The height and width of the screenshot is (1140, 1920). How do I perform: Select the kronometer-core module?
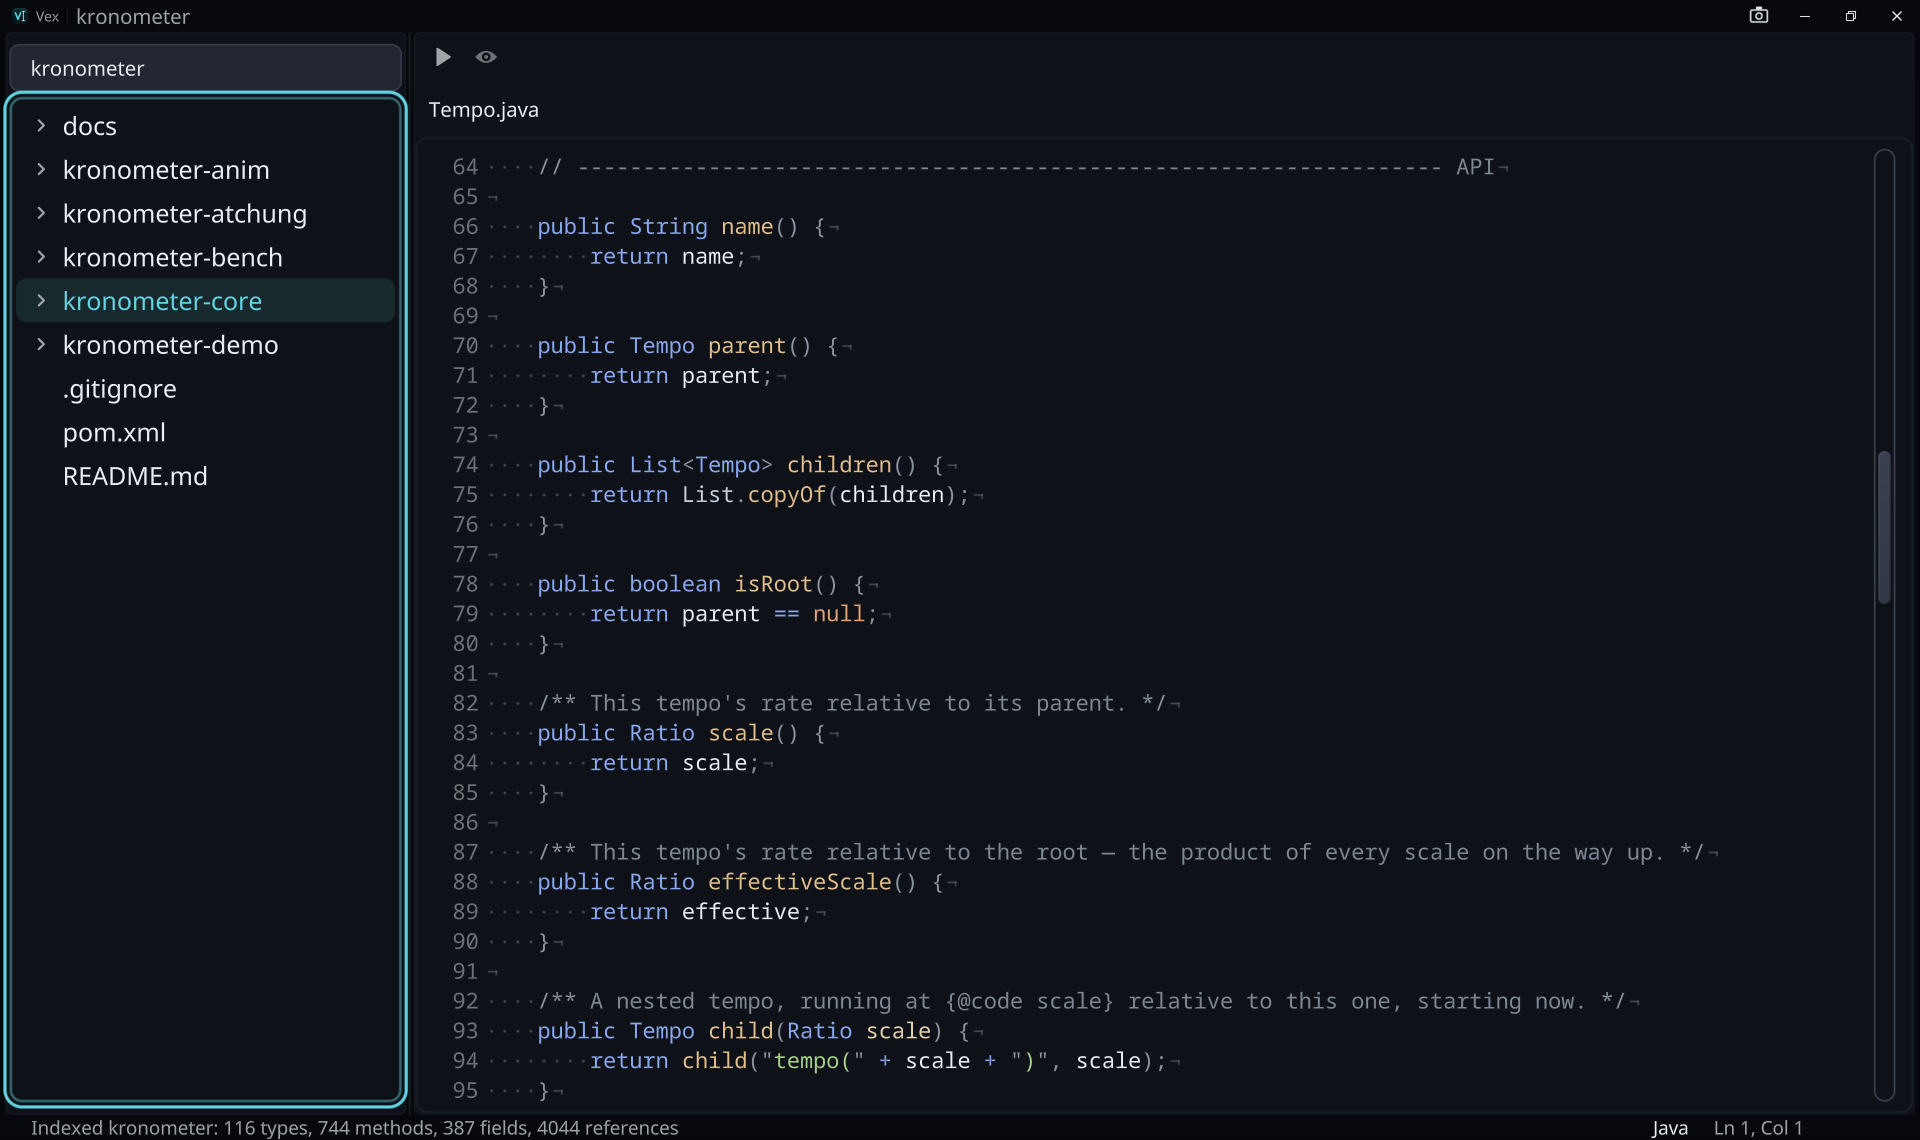tap(206, 300)
